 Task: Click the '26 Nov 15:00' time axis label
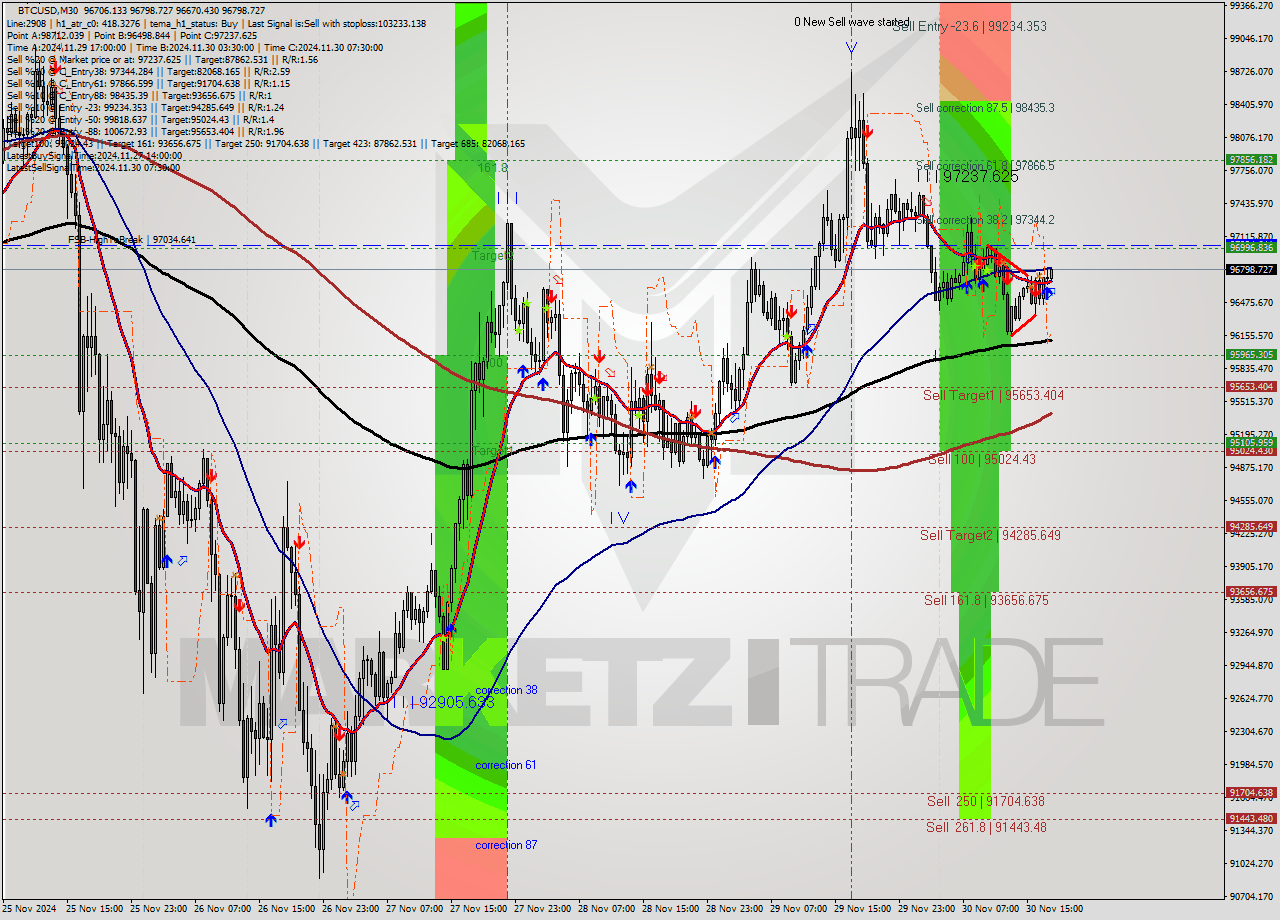(287, 909)
